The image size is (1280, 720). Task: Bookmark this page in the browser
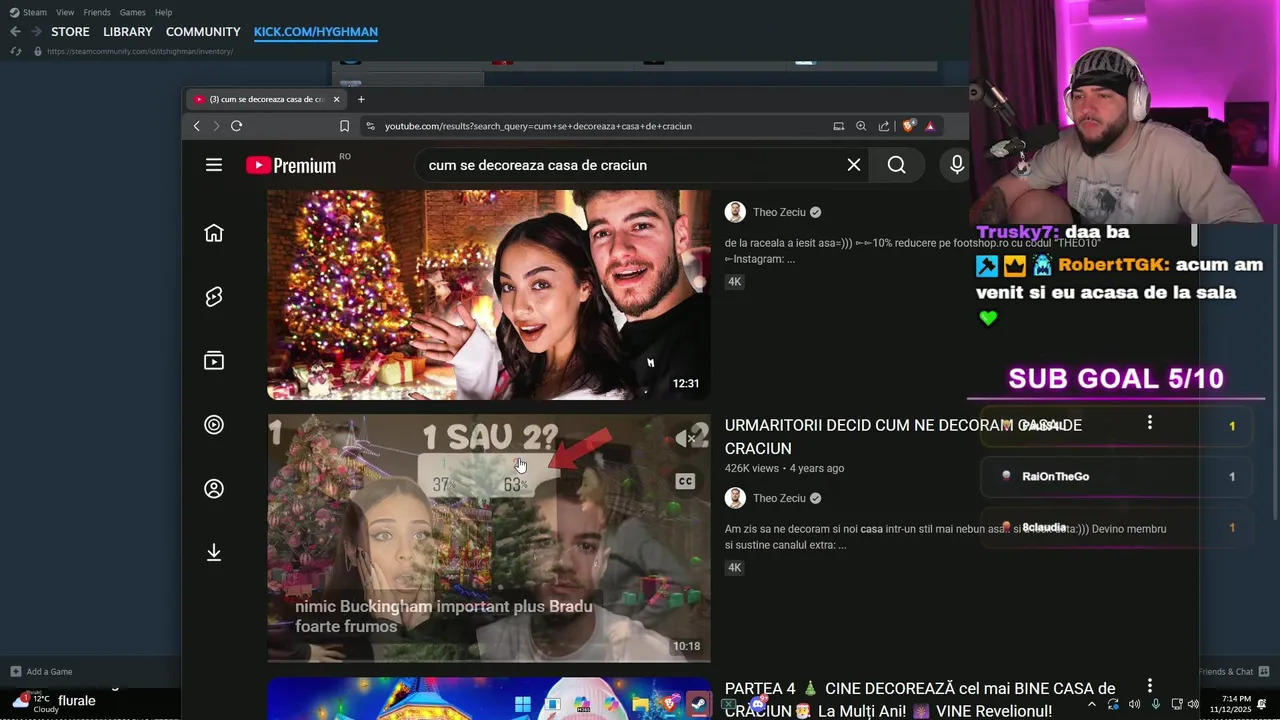344,126
